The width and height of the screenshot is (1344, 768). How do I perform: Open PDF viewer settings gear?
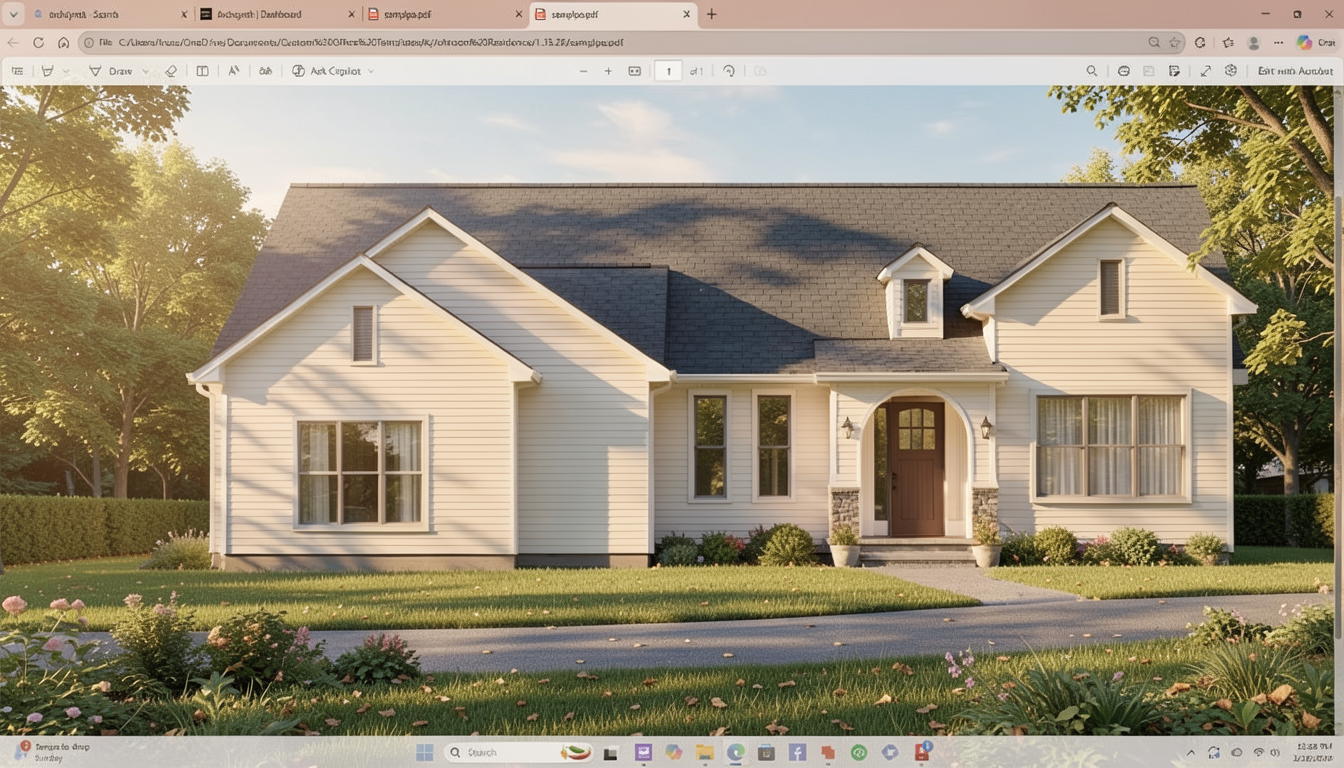tap(1231, 71)
